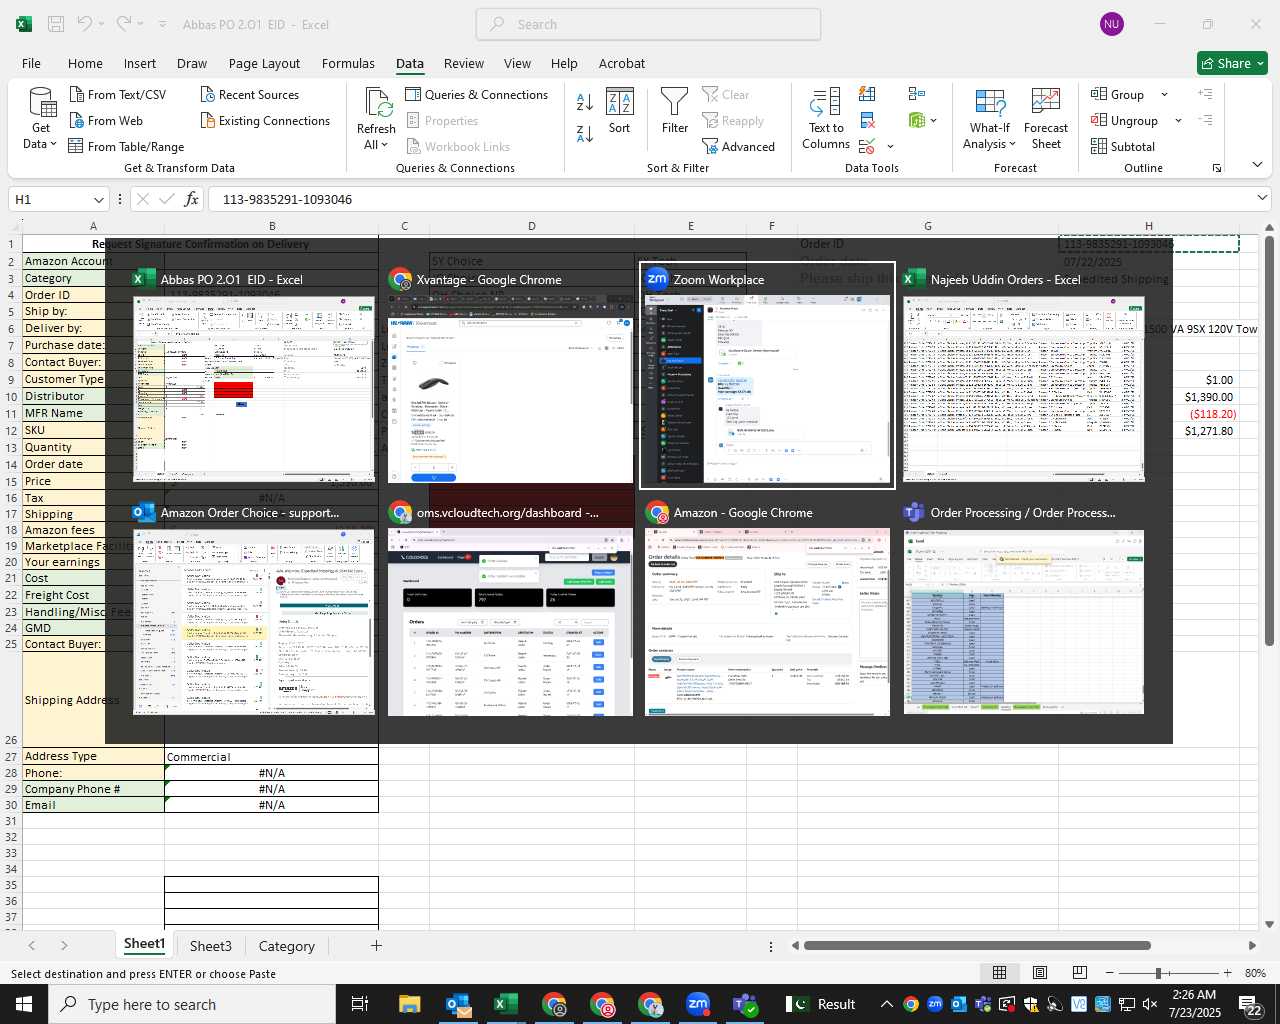Expand the formula bar

(1262, 199)
